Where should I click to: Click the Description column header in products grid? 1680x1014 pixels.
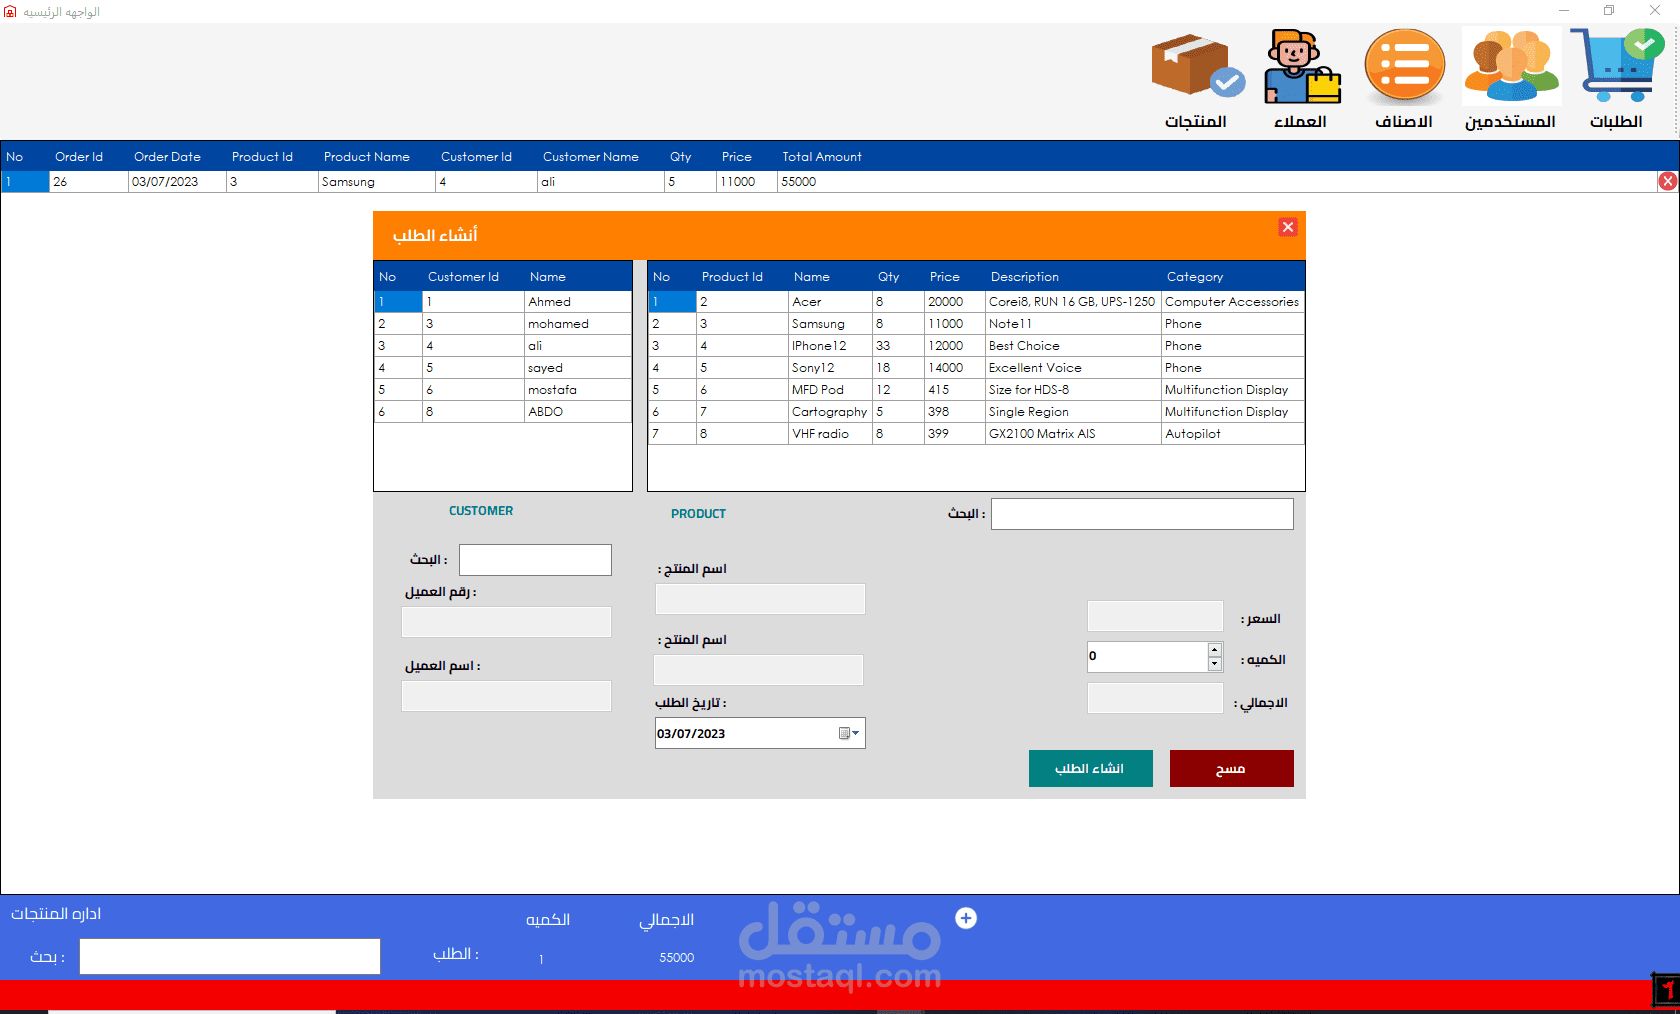pos(1025,277)
